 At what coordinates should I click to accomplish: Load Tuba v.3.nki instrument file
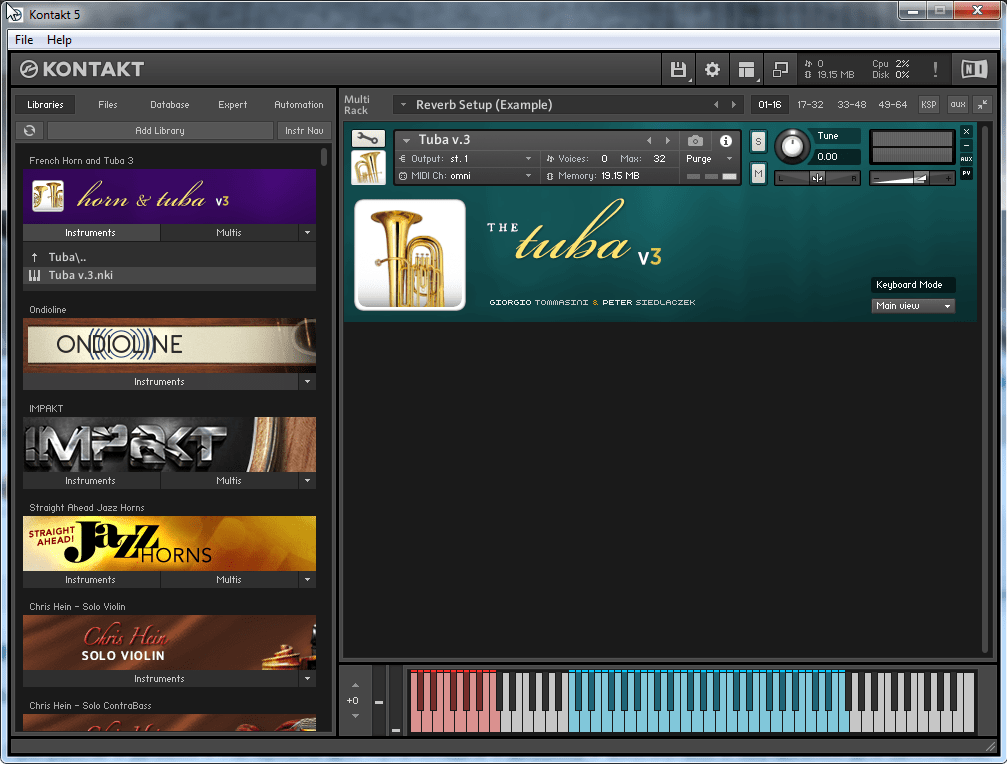point(170,275)
